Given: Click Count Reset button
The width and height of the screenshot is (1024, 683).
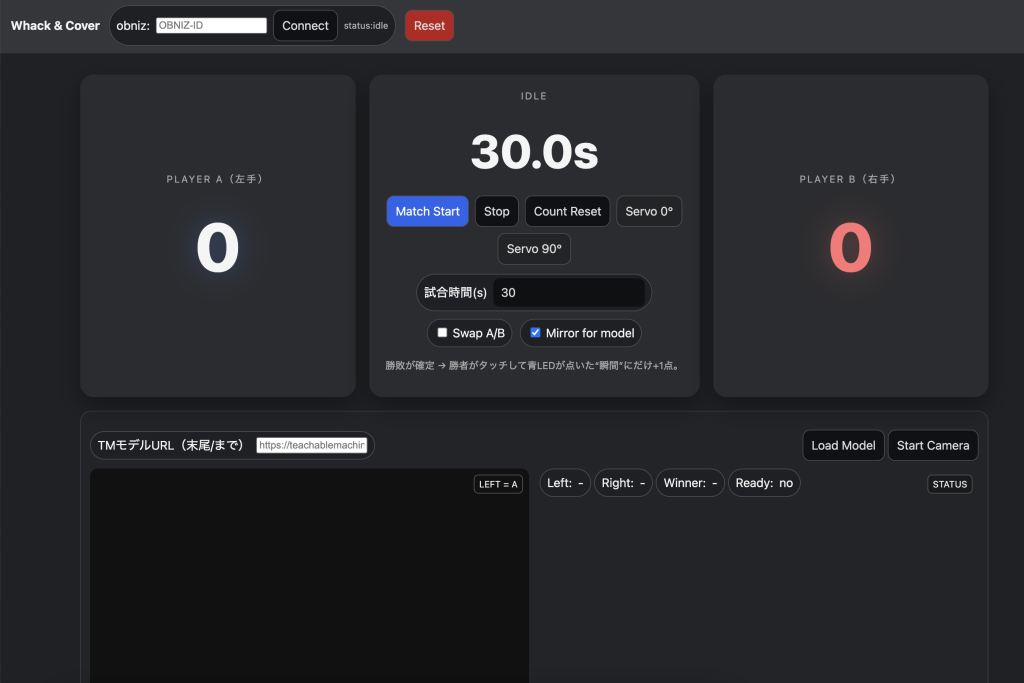Looking at the screenshot, I should click(x=567, y=211).
